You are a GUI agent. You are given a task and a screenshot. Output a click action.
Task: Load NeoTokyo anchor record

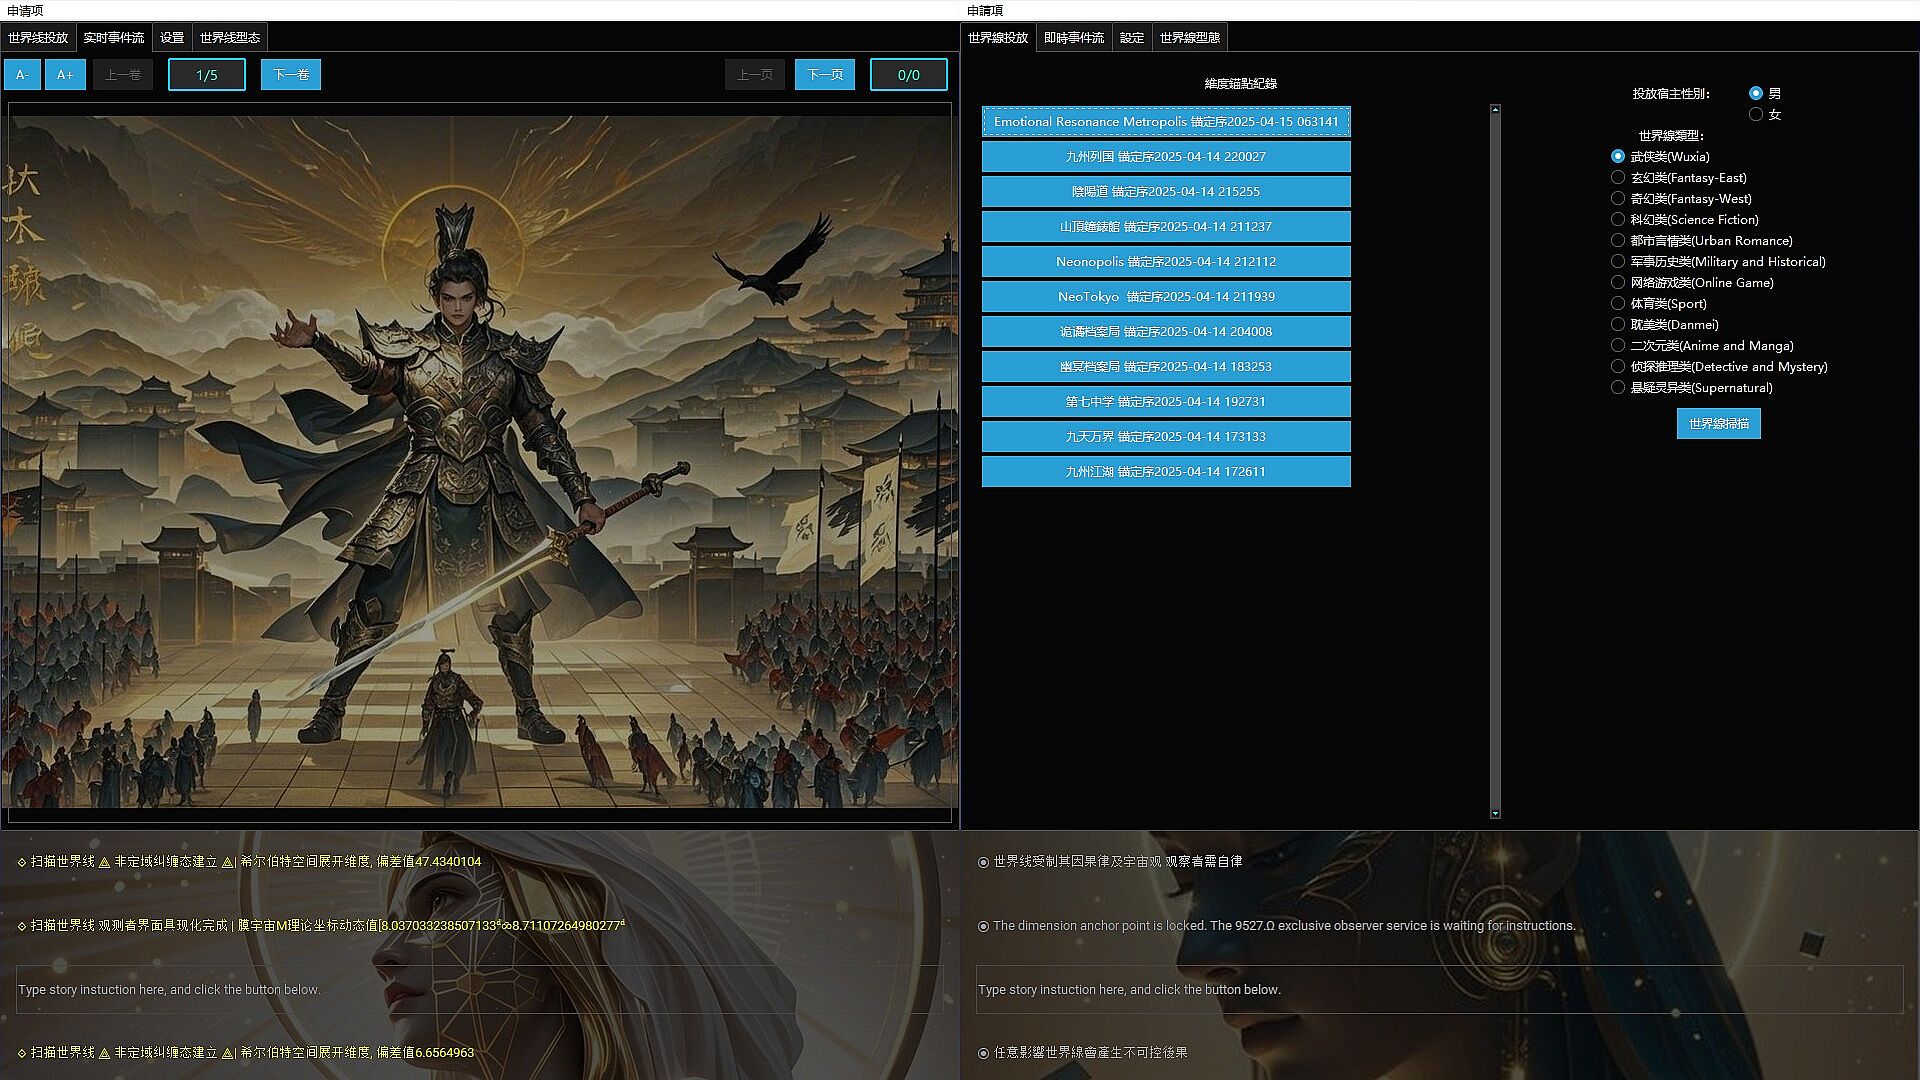point(1165,297)
